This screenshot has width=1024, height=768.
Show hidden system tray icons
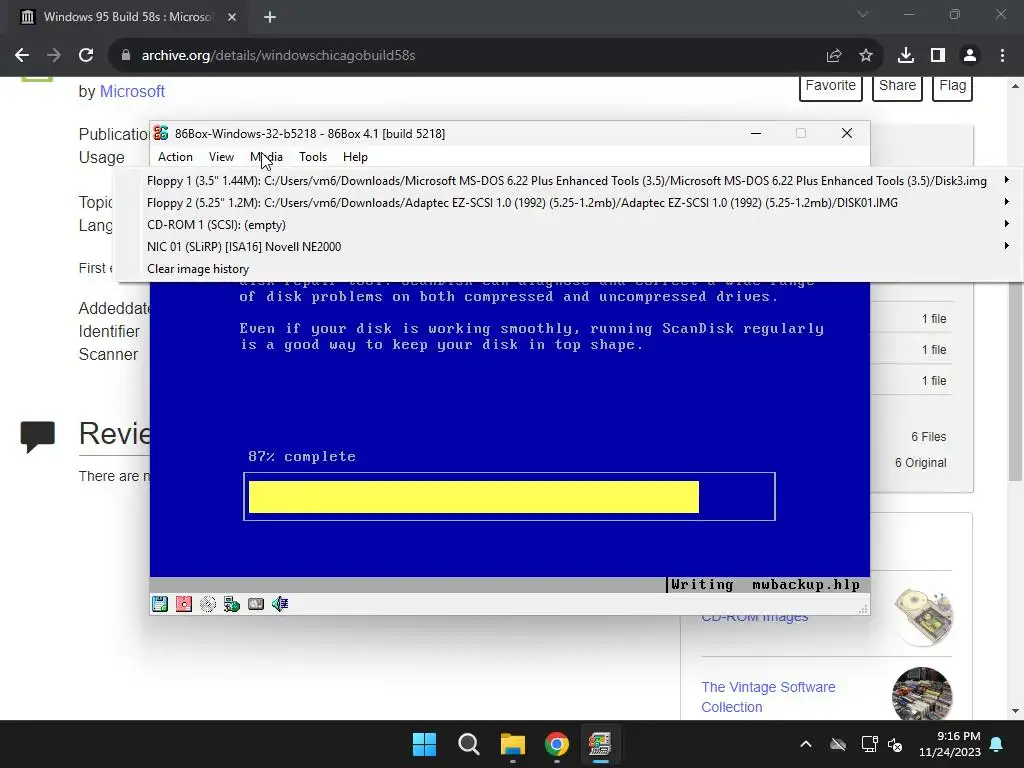pos(806,744)
